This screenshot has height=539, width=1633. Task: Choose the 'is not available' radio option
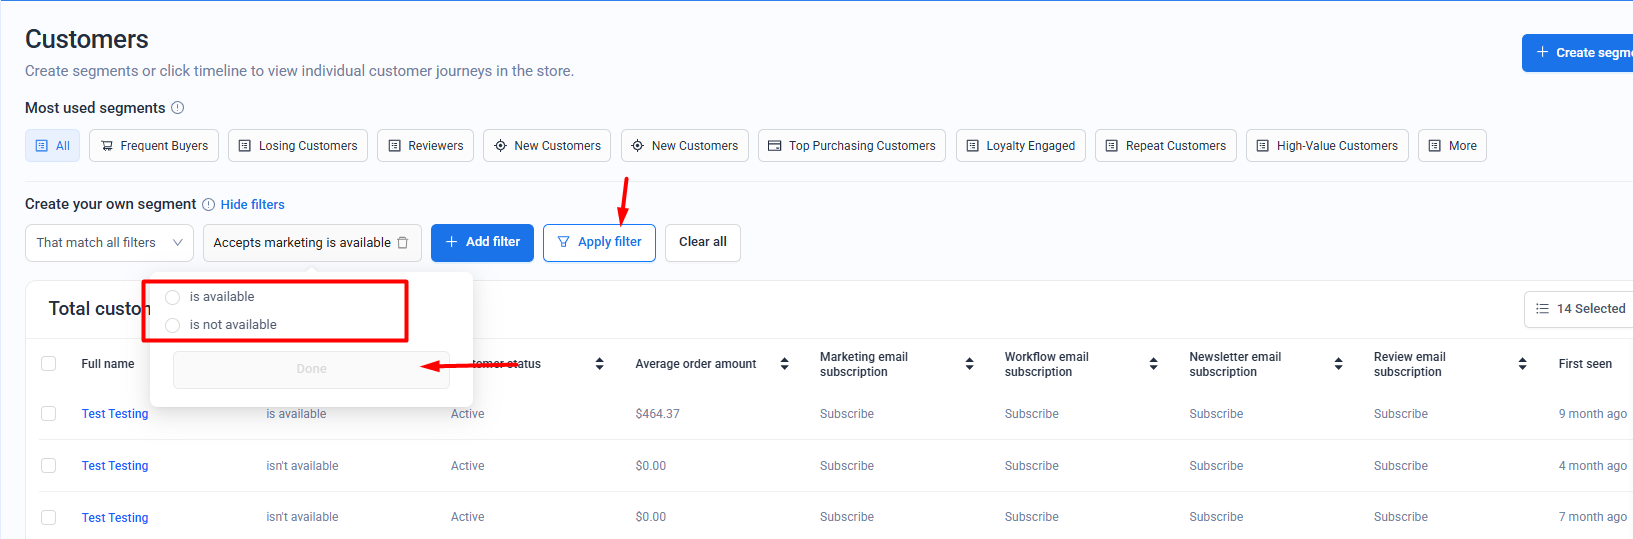pos(173,325)
